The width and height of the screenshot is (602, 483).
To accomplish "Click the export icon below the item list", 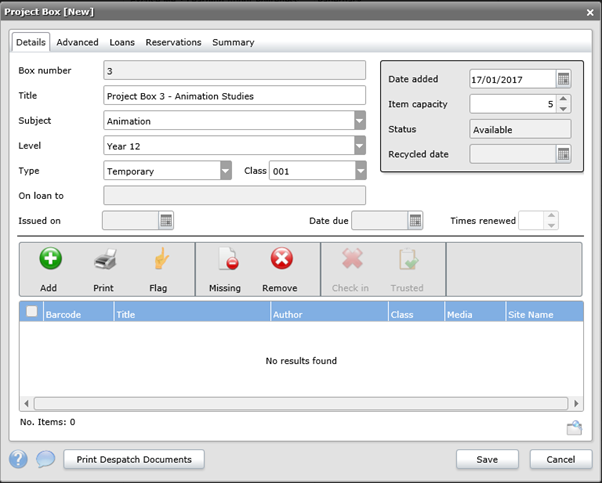I will point(574,428).
